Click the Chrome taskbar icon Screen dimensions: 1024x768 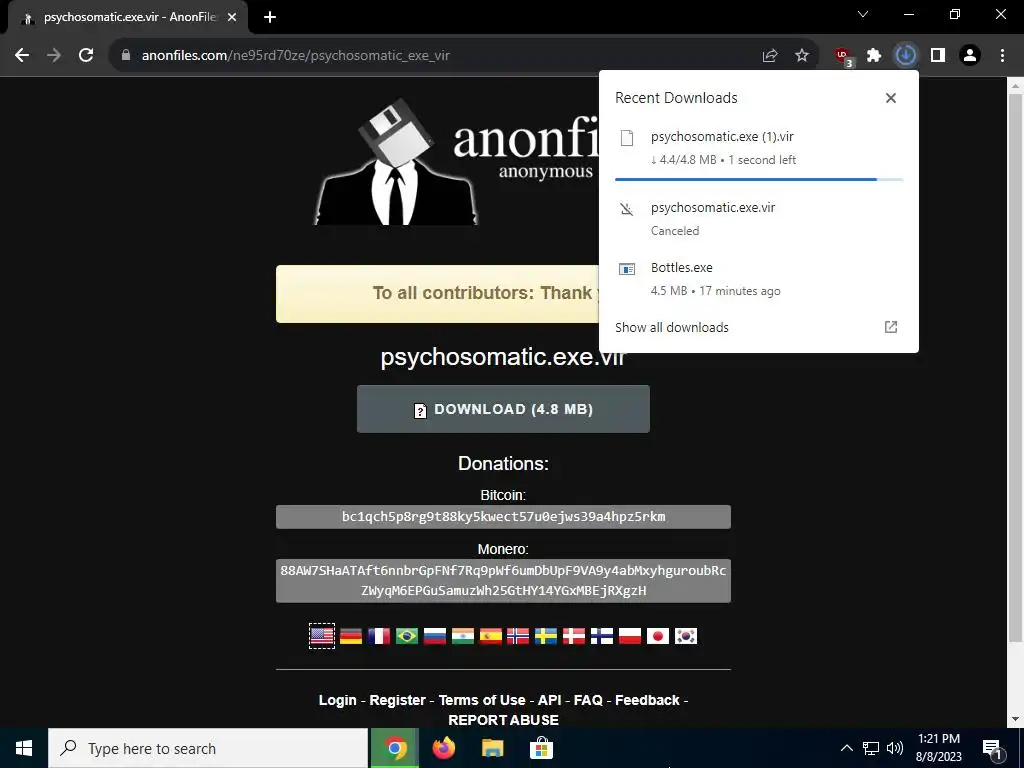pos(394,748)
